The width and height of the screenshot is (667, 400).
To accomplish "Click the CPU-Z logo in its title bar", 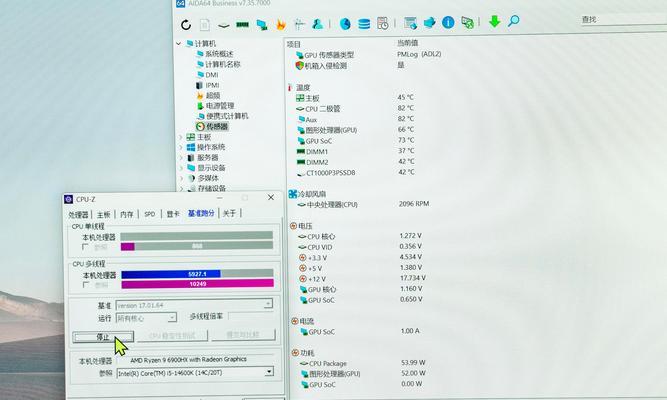I will pos(68,199).
